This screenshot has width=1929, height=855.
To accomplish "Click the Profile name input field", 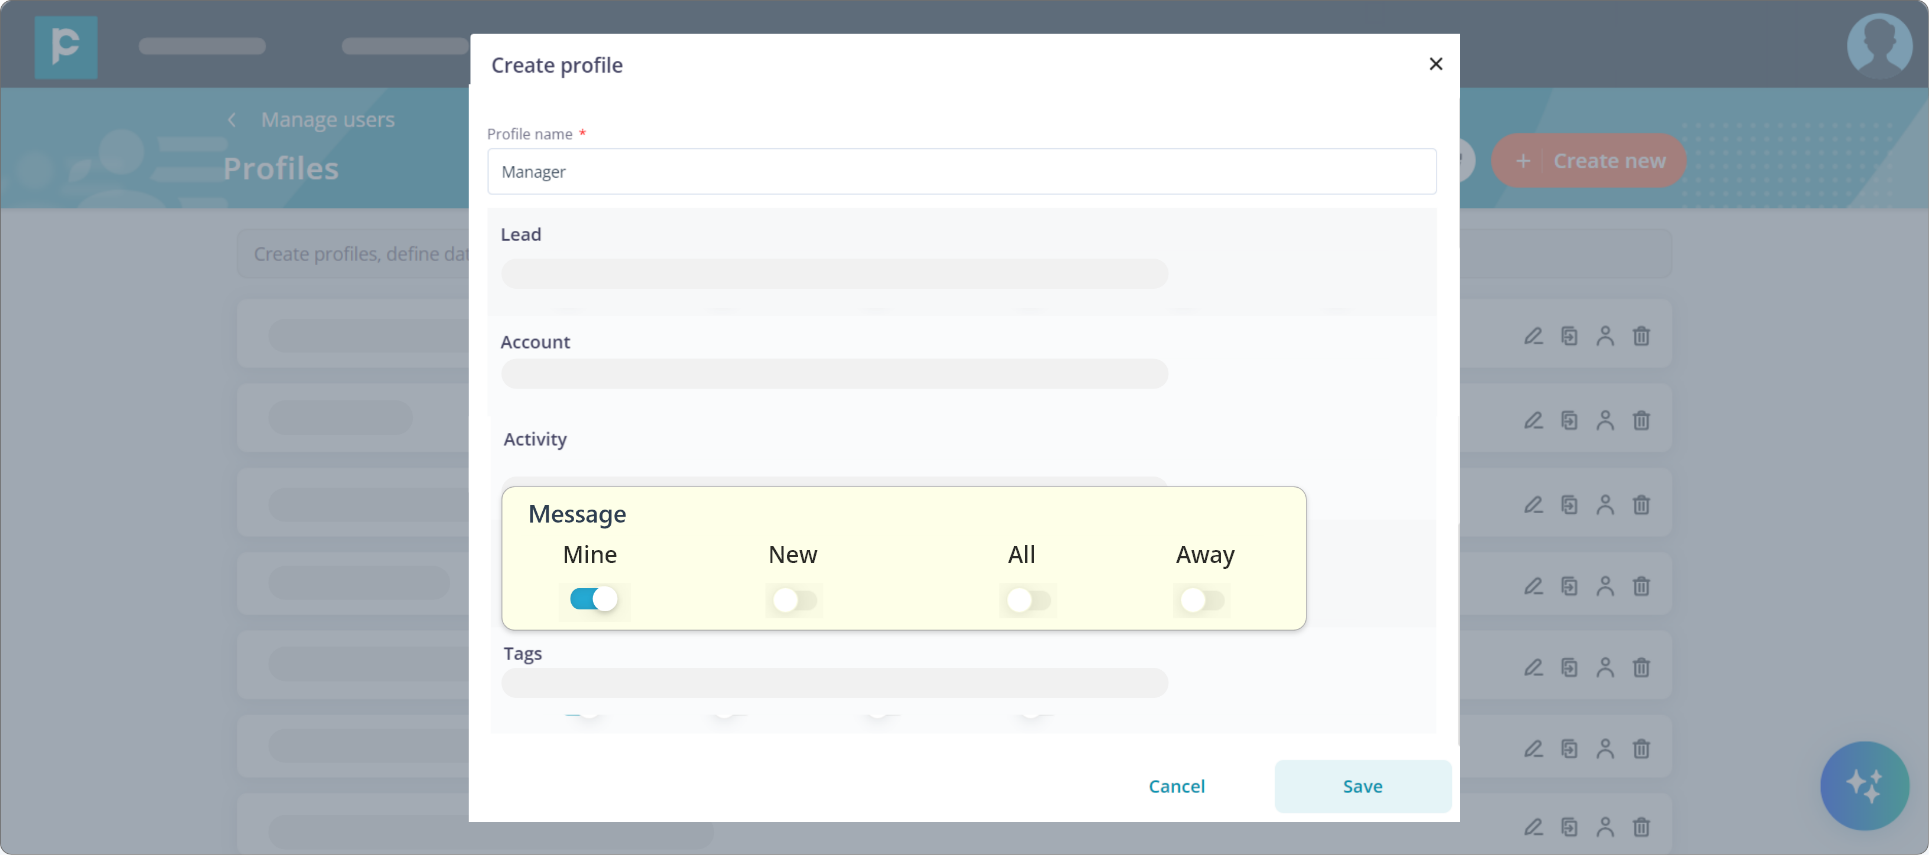I will 962,172.
